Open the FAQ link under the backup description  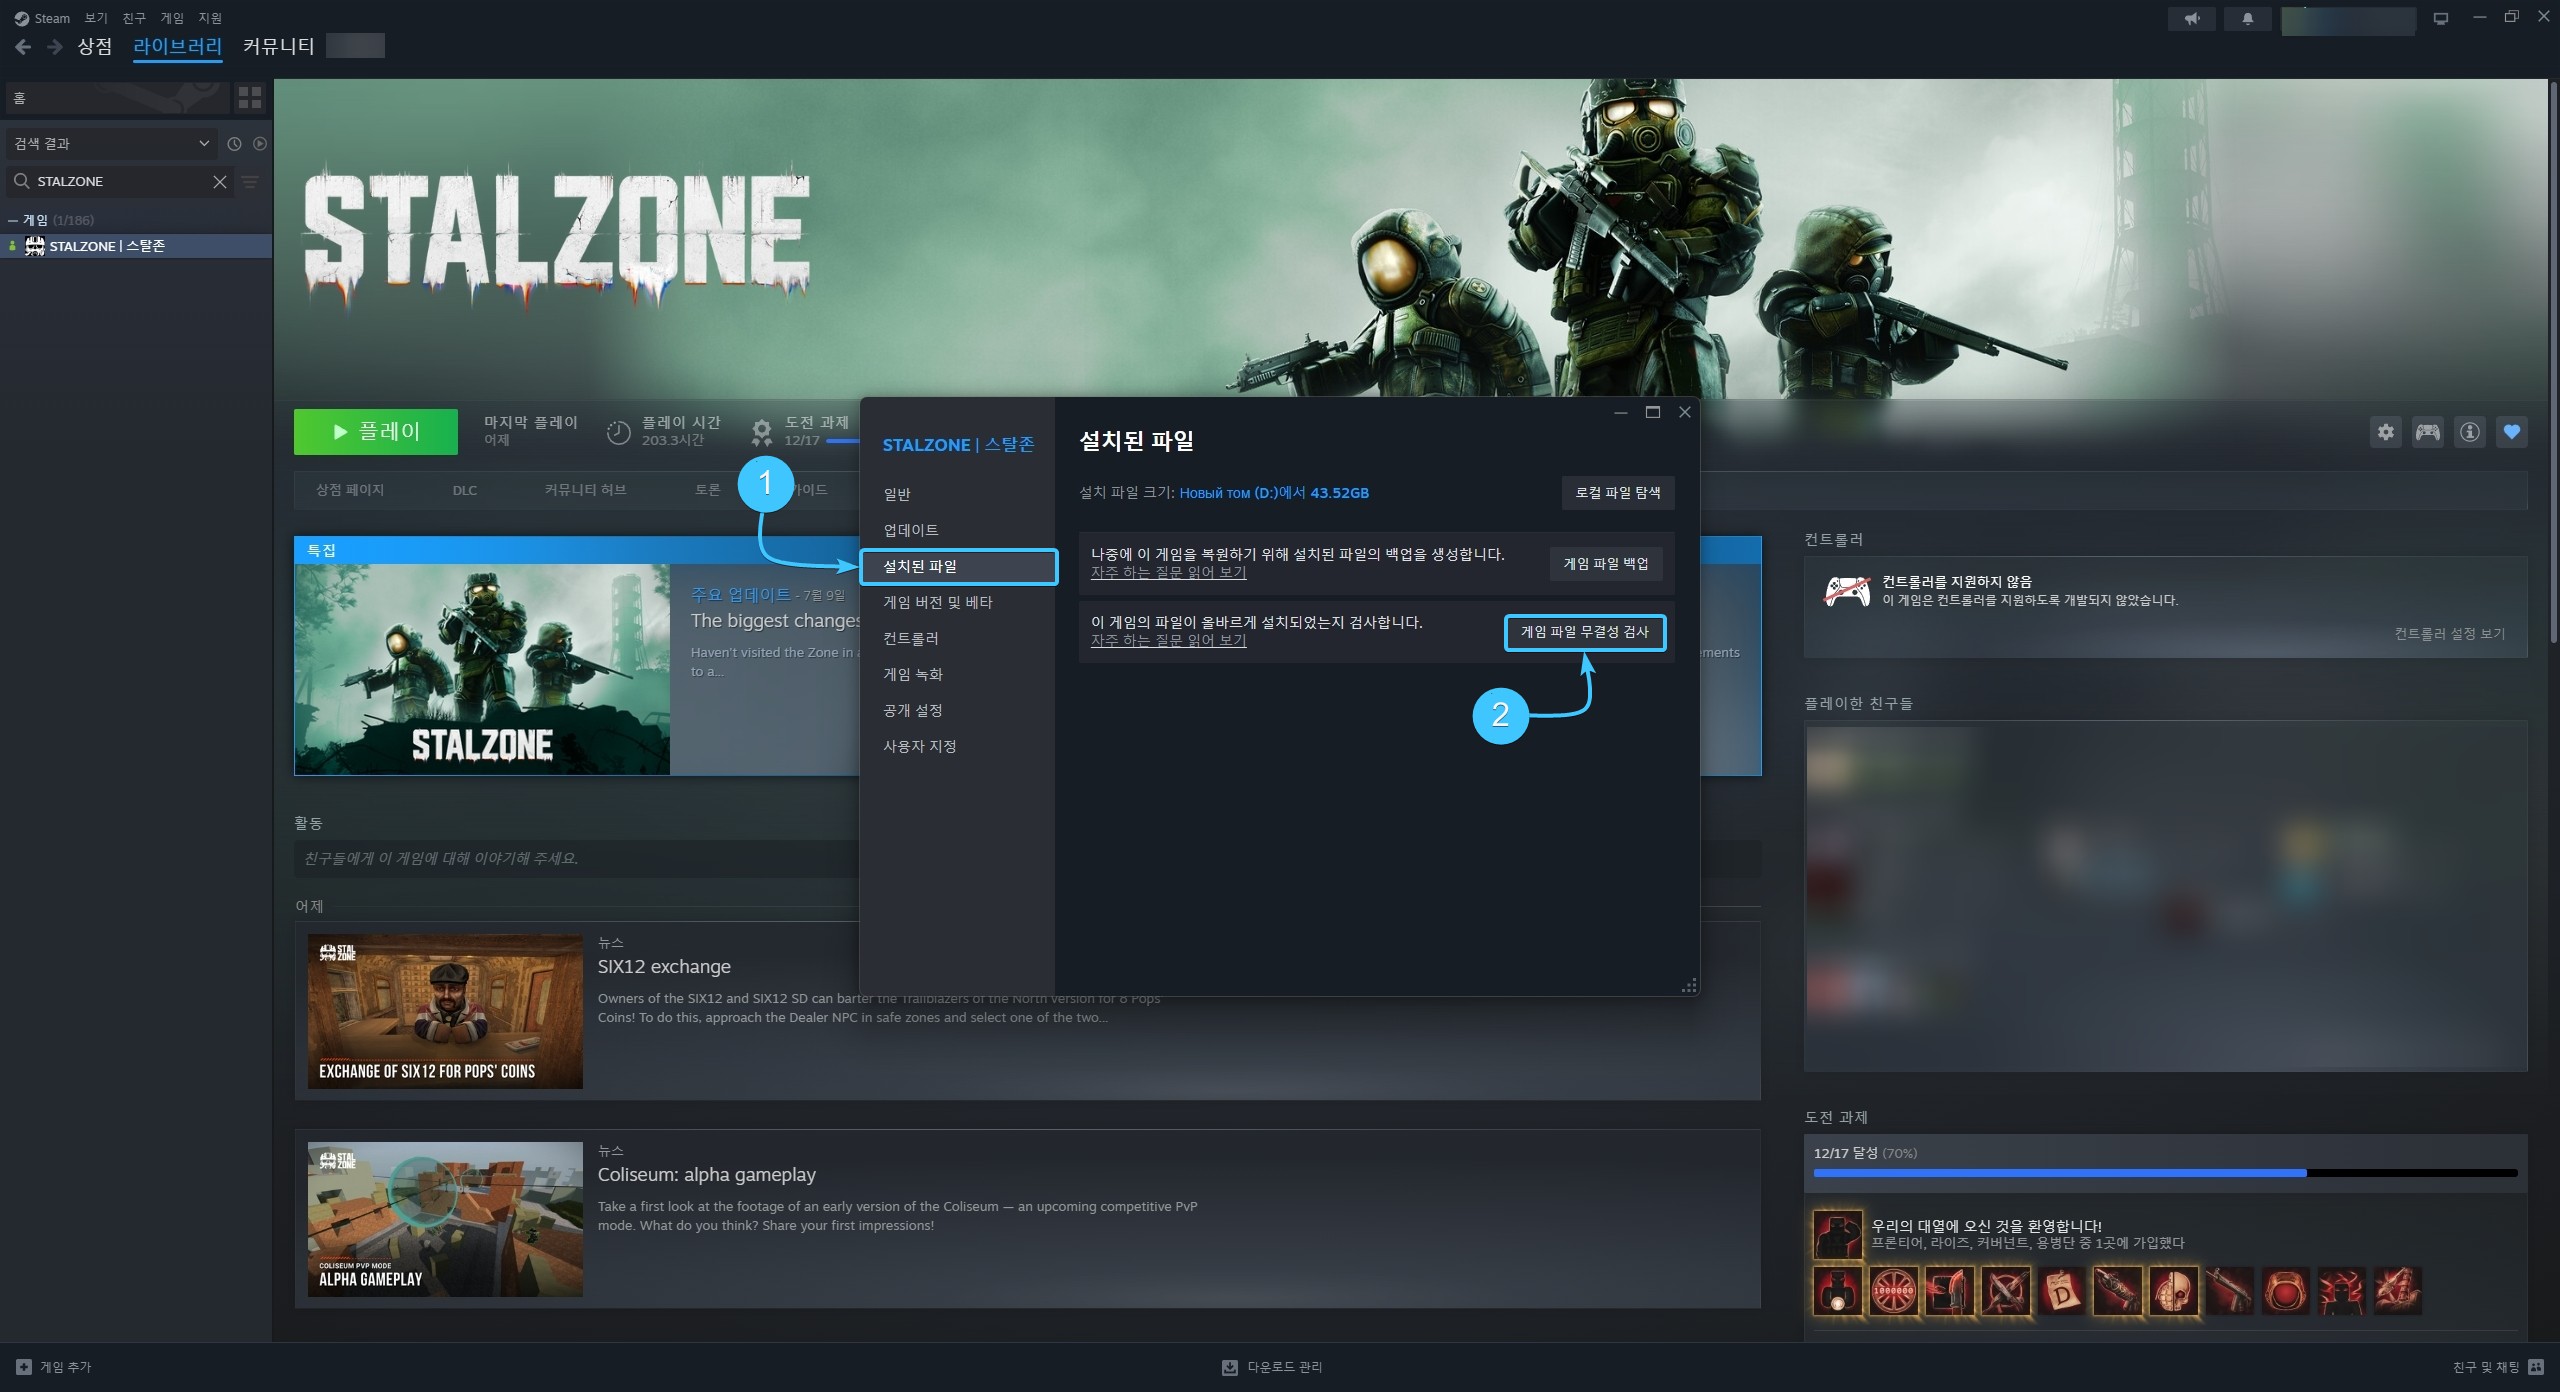click(1168, 573)
